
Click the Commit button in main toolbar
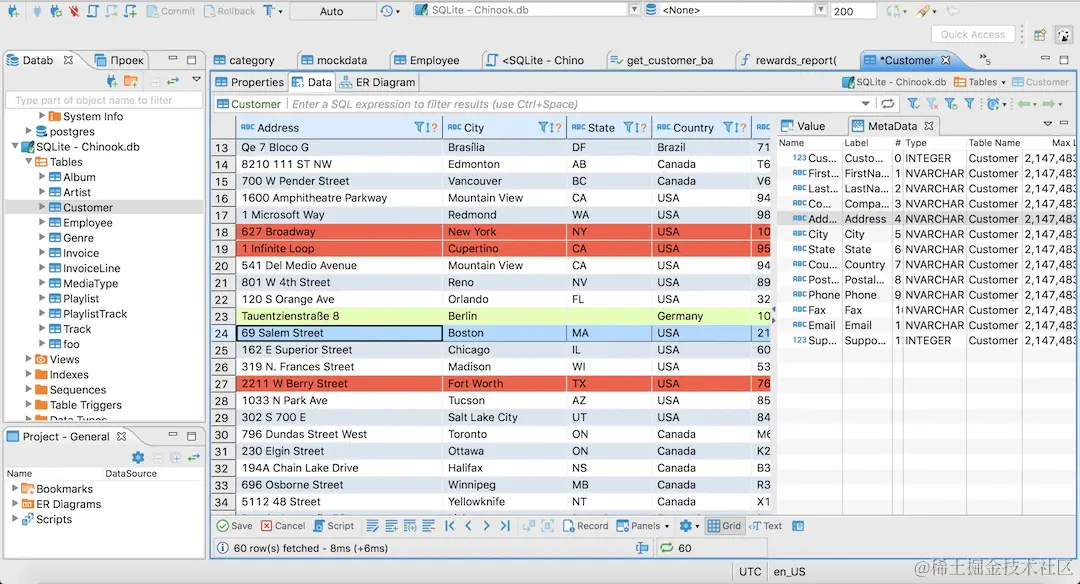pos(170,11)
